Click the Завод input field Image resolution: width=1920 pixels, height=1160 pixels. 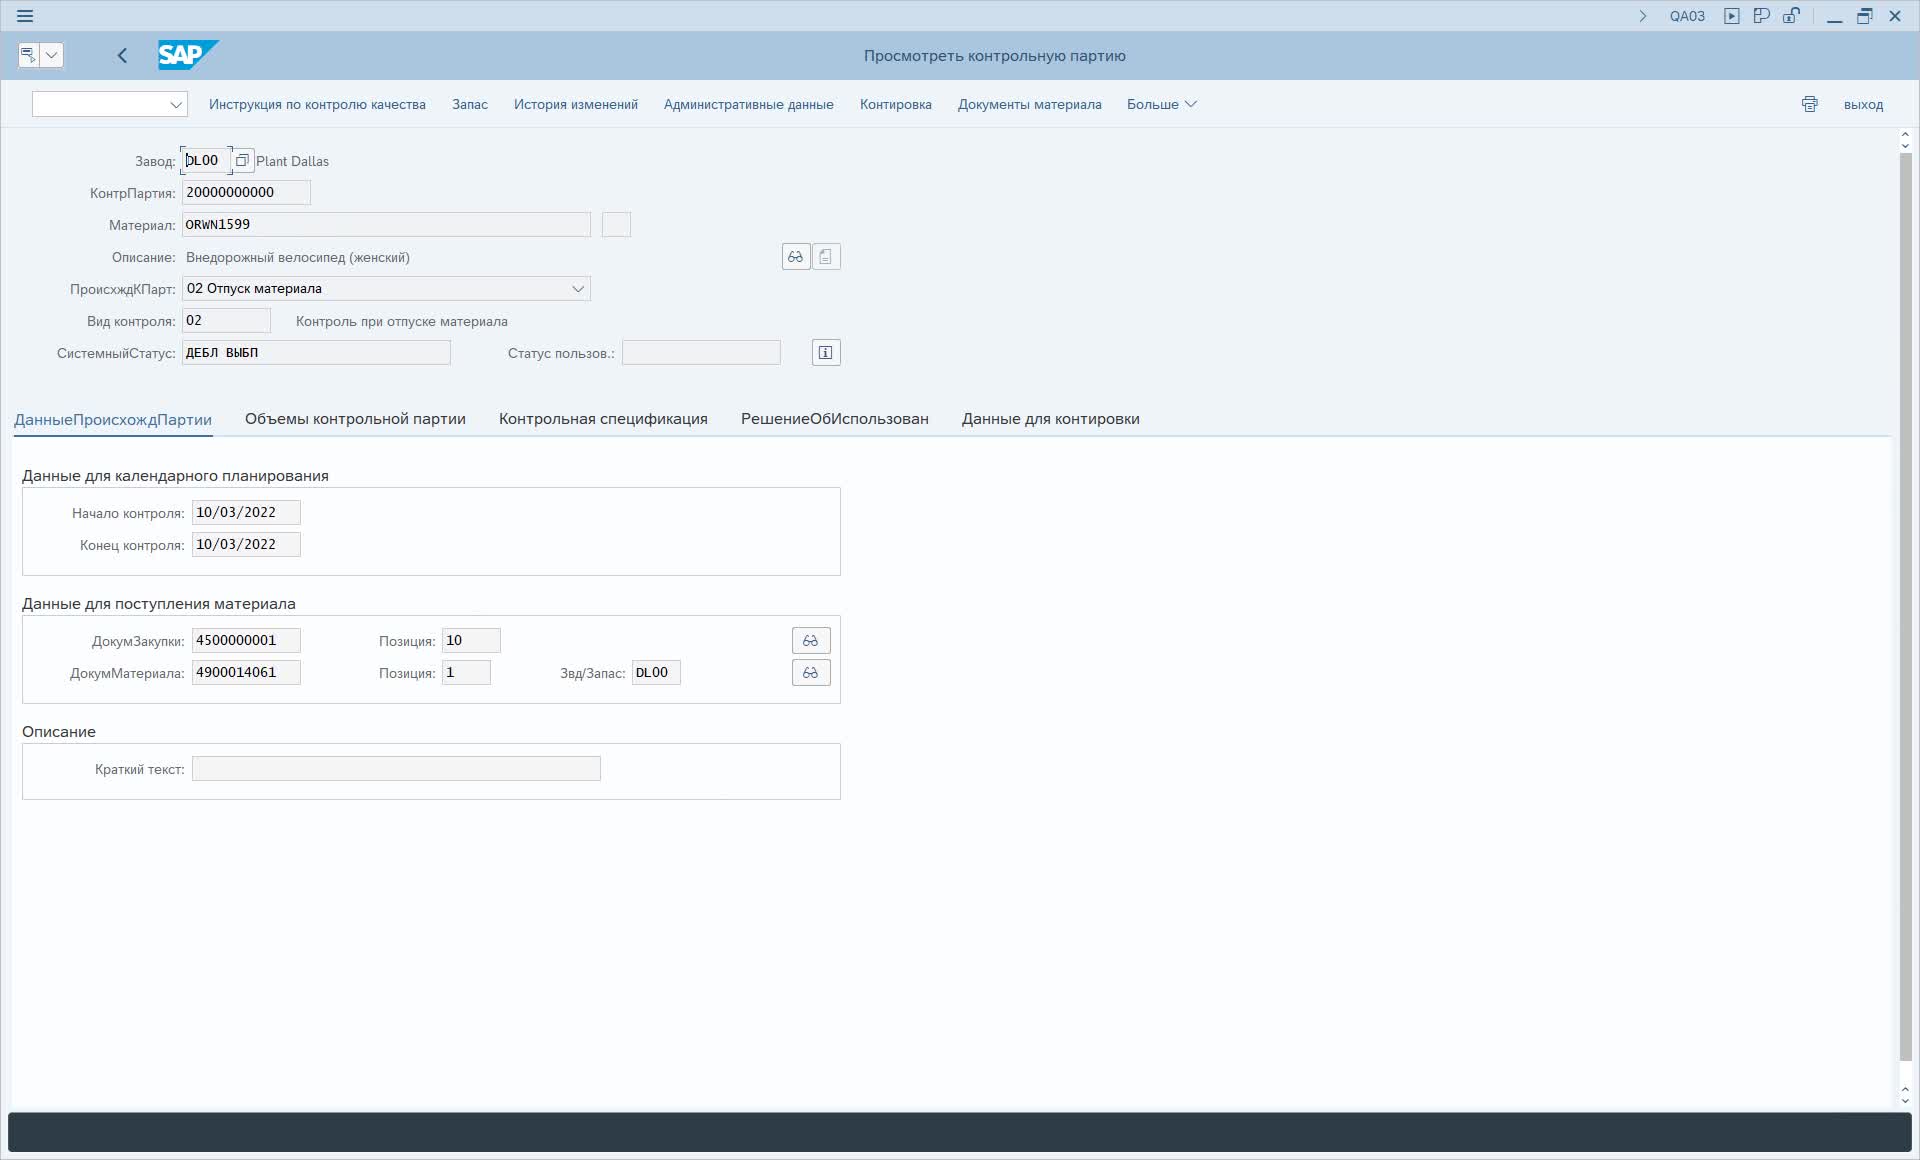pyautogui.click(x=206, y=160)
